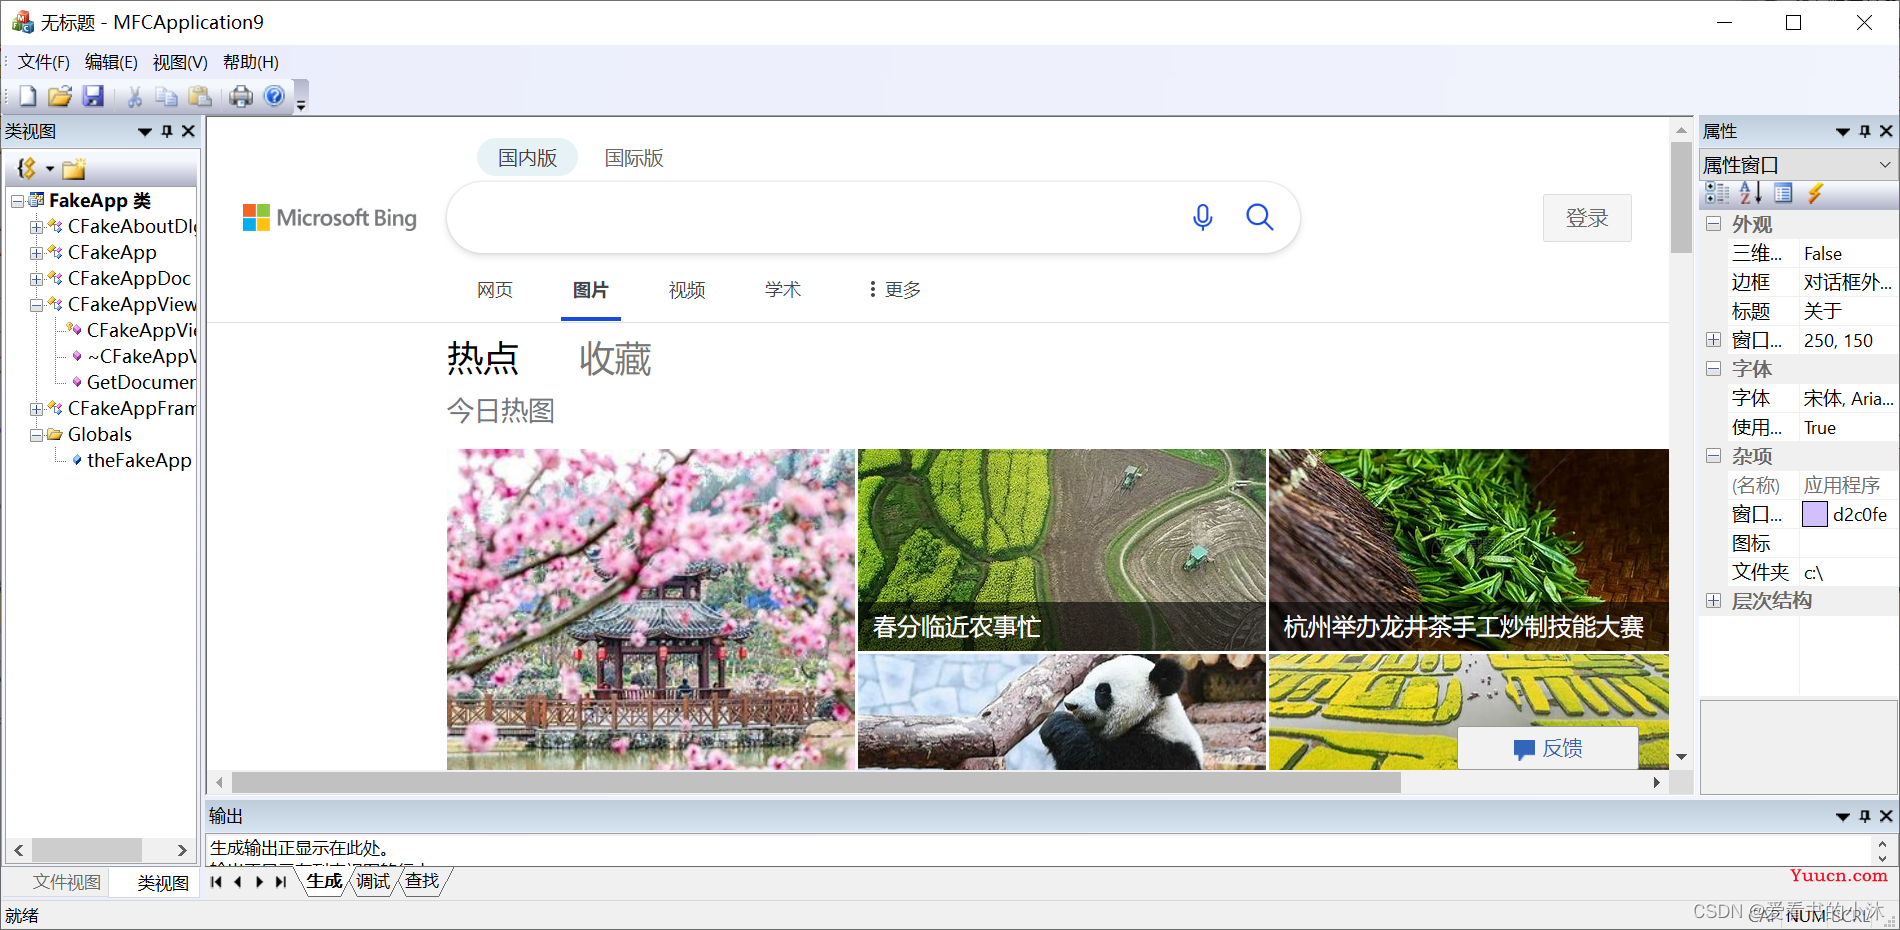Switch to the 收藏 section
Image resolution: width=1900 pixels, height=930 pixels.
point(615,359)
